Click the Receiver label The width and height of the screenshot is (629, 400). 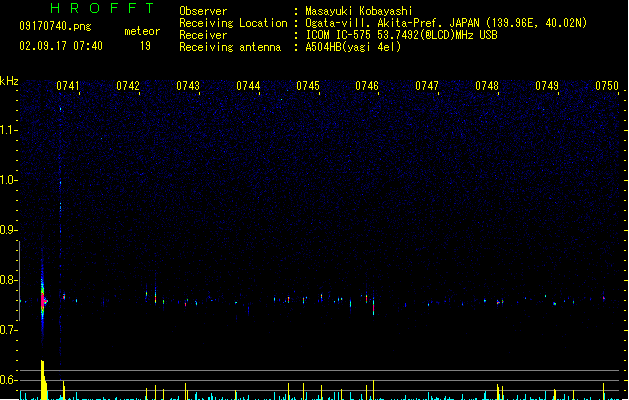[x=203, y=35]
